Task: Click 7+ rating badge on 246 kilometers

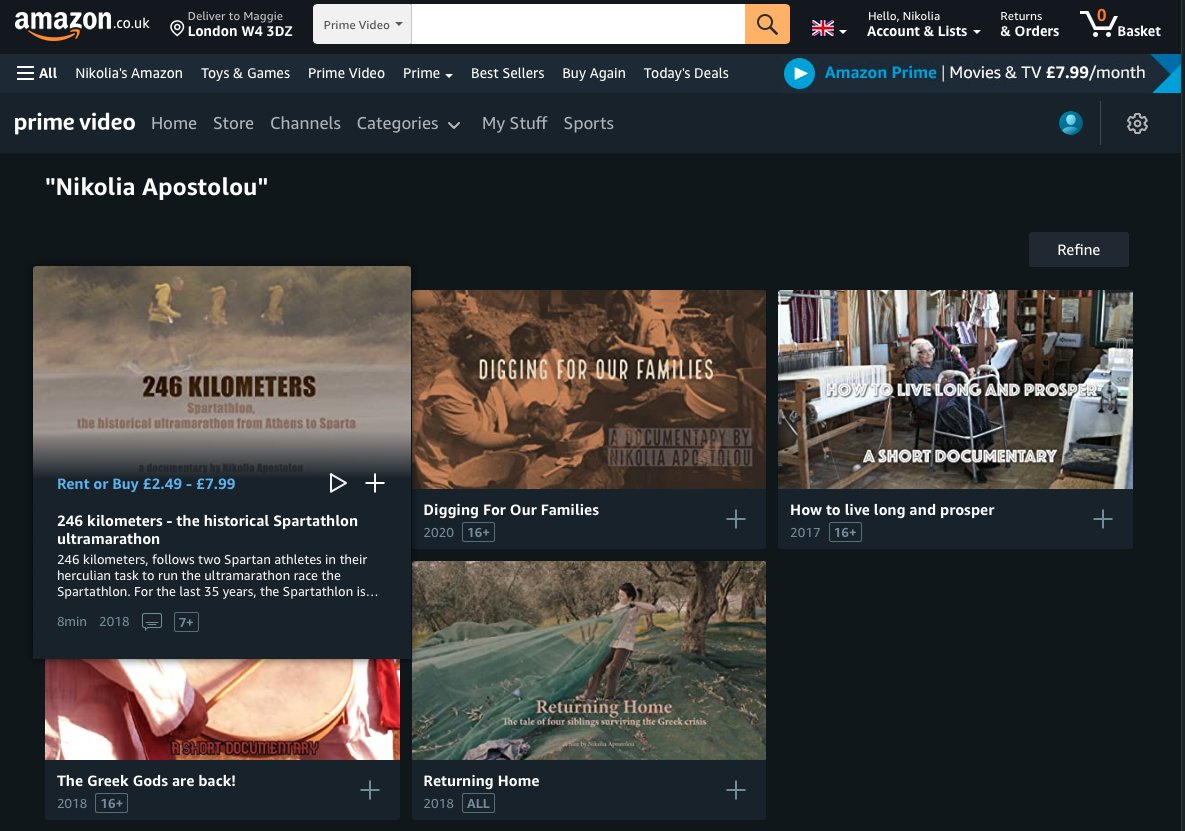Action: tap(186, 622)
